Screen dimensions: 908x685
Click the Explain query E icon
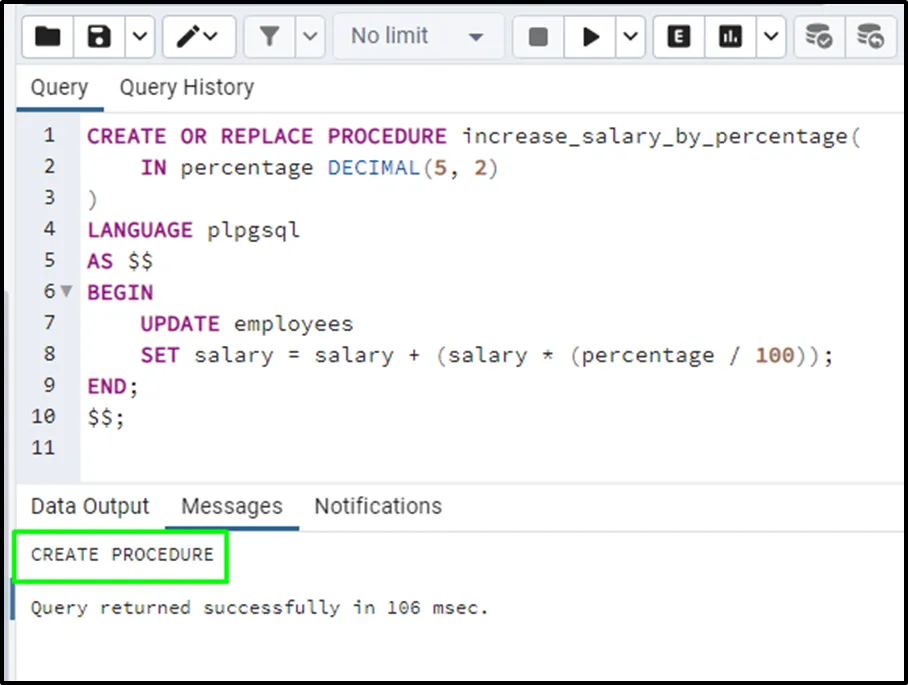[679, 37]
